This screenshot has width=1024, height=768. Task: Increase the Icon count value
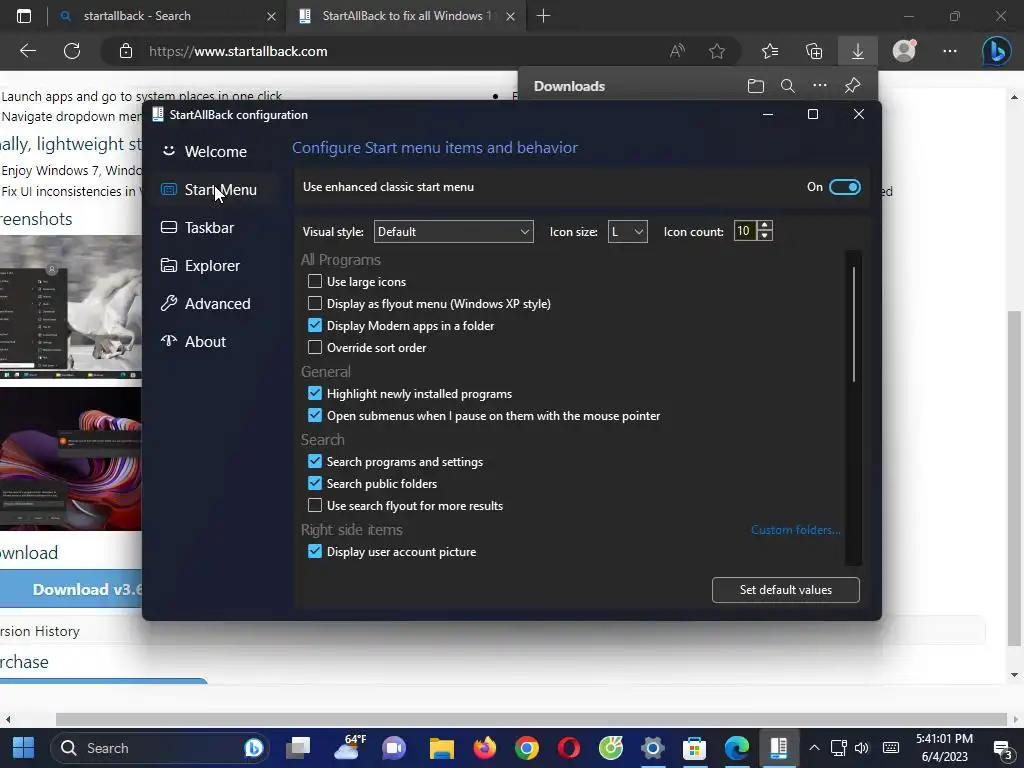click(x=765, y=226)
